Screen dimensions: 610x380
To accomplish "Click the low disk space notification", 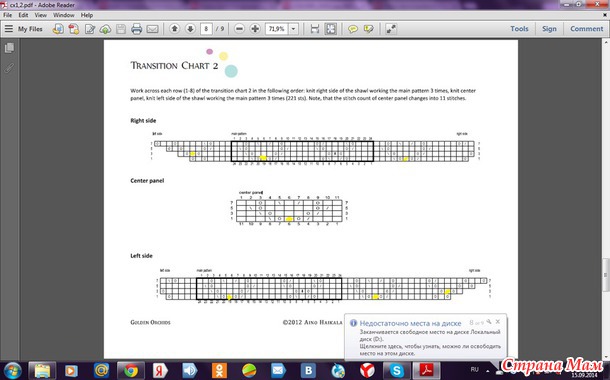I will pyautogui.click(x=426, y=337).
